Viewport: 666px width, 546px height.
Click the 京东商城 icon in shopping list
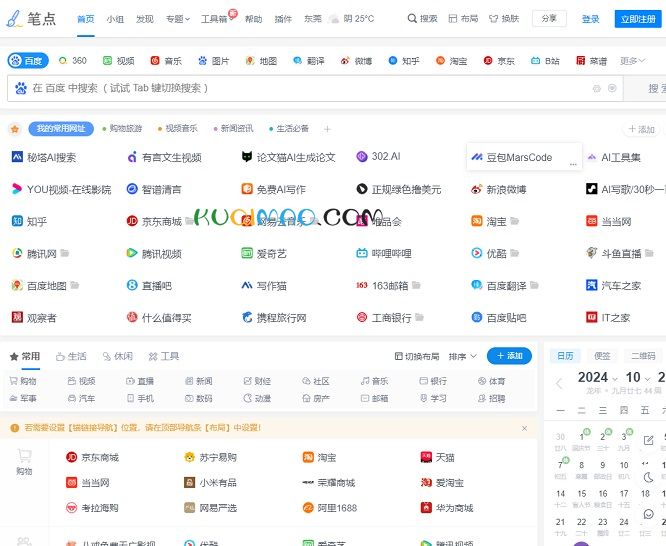point(72,457)
